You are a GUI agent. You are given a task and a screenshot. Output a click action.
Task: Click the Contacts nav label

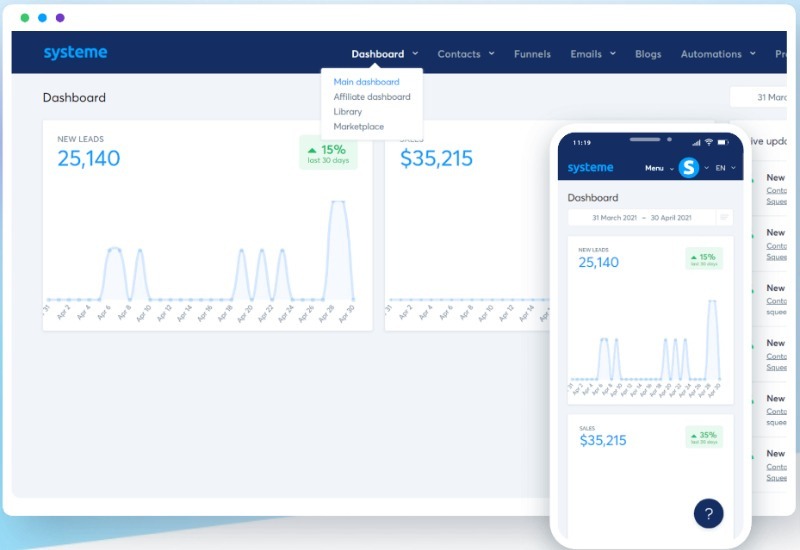[459, 54]
